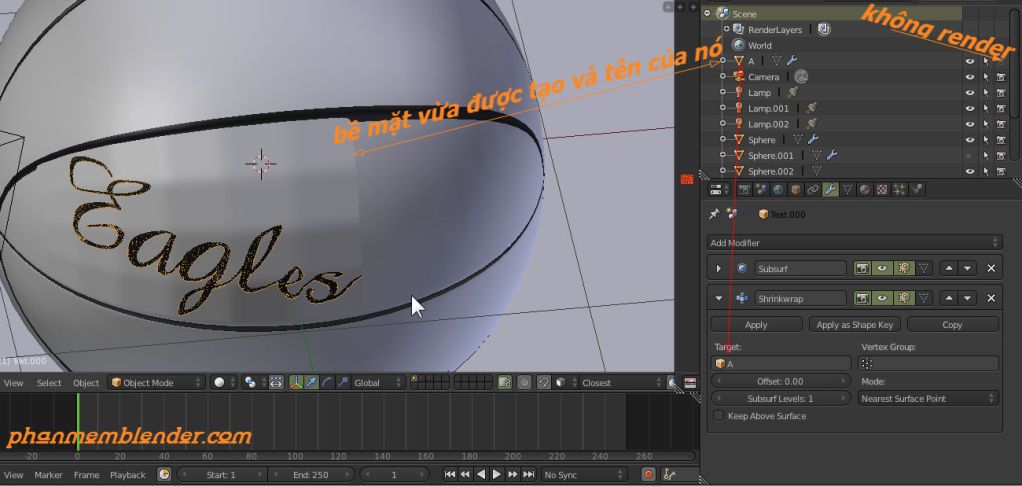The width and height of the screenshot is (1022, 486).
Task: Open the timeline Marker menu
Action: coord(48,475)
